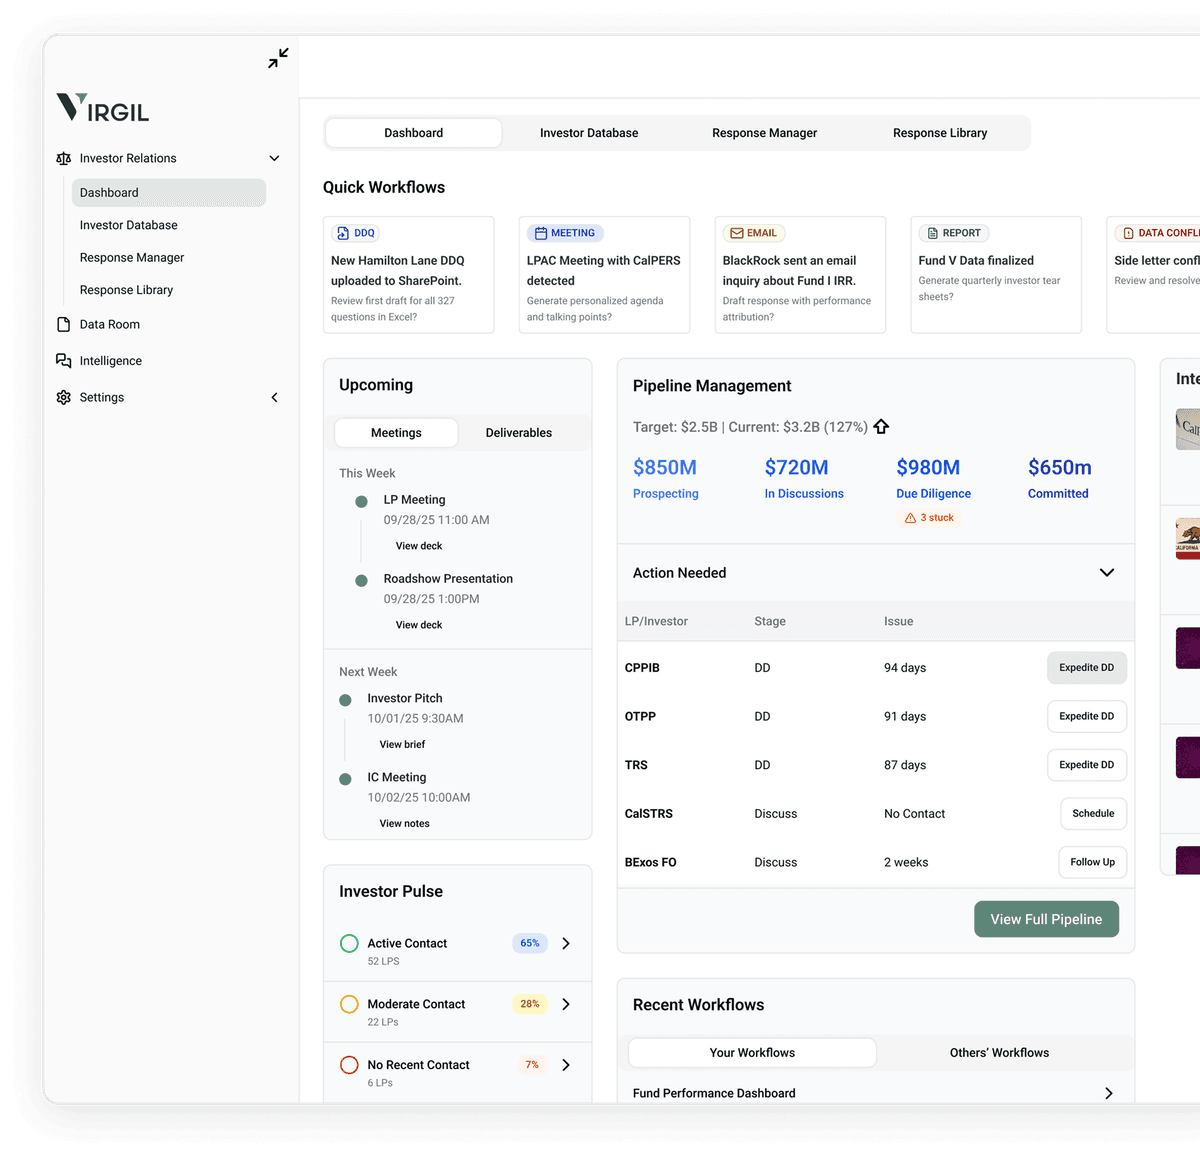The width and height of the screenshot is (1200, 1149).
Task: Click the View Full Pipeline button
Action: (x=1046, y=919)
